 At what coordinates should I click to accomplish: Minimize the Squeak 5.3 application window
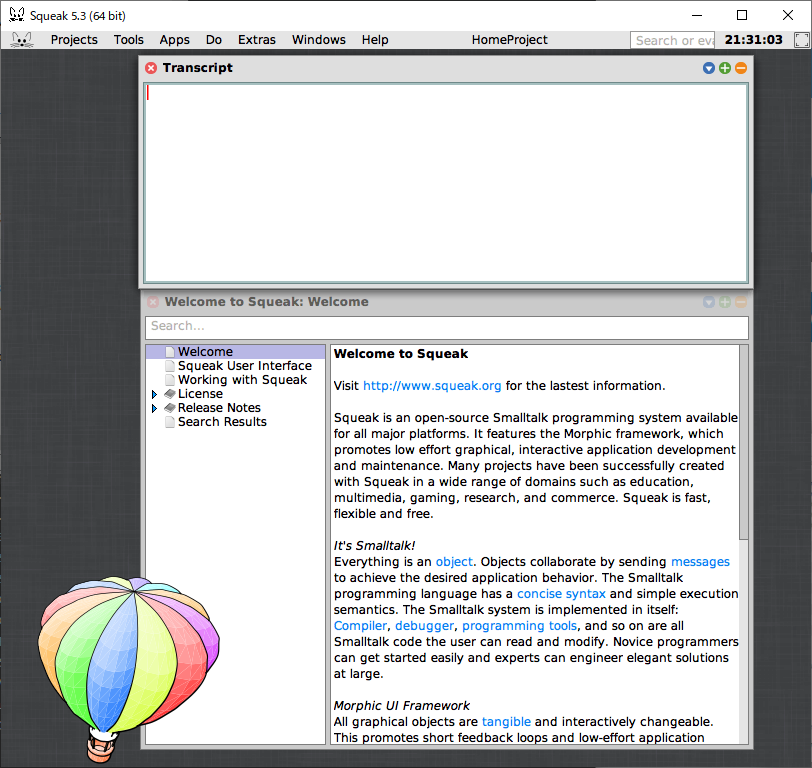[697, 16]
